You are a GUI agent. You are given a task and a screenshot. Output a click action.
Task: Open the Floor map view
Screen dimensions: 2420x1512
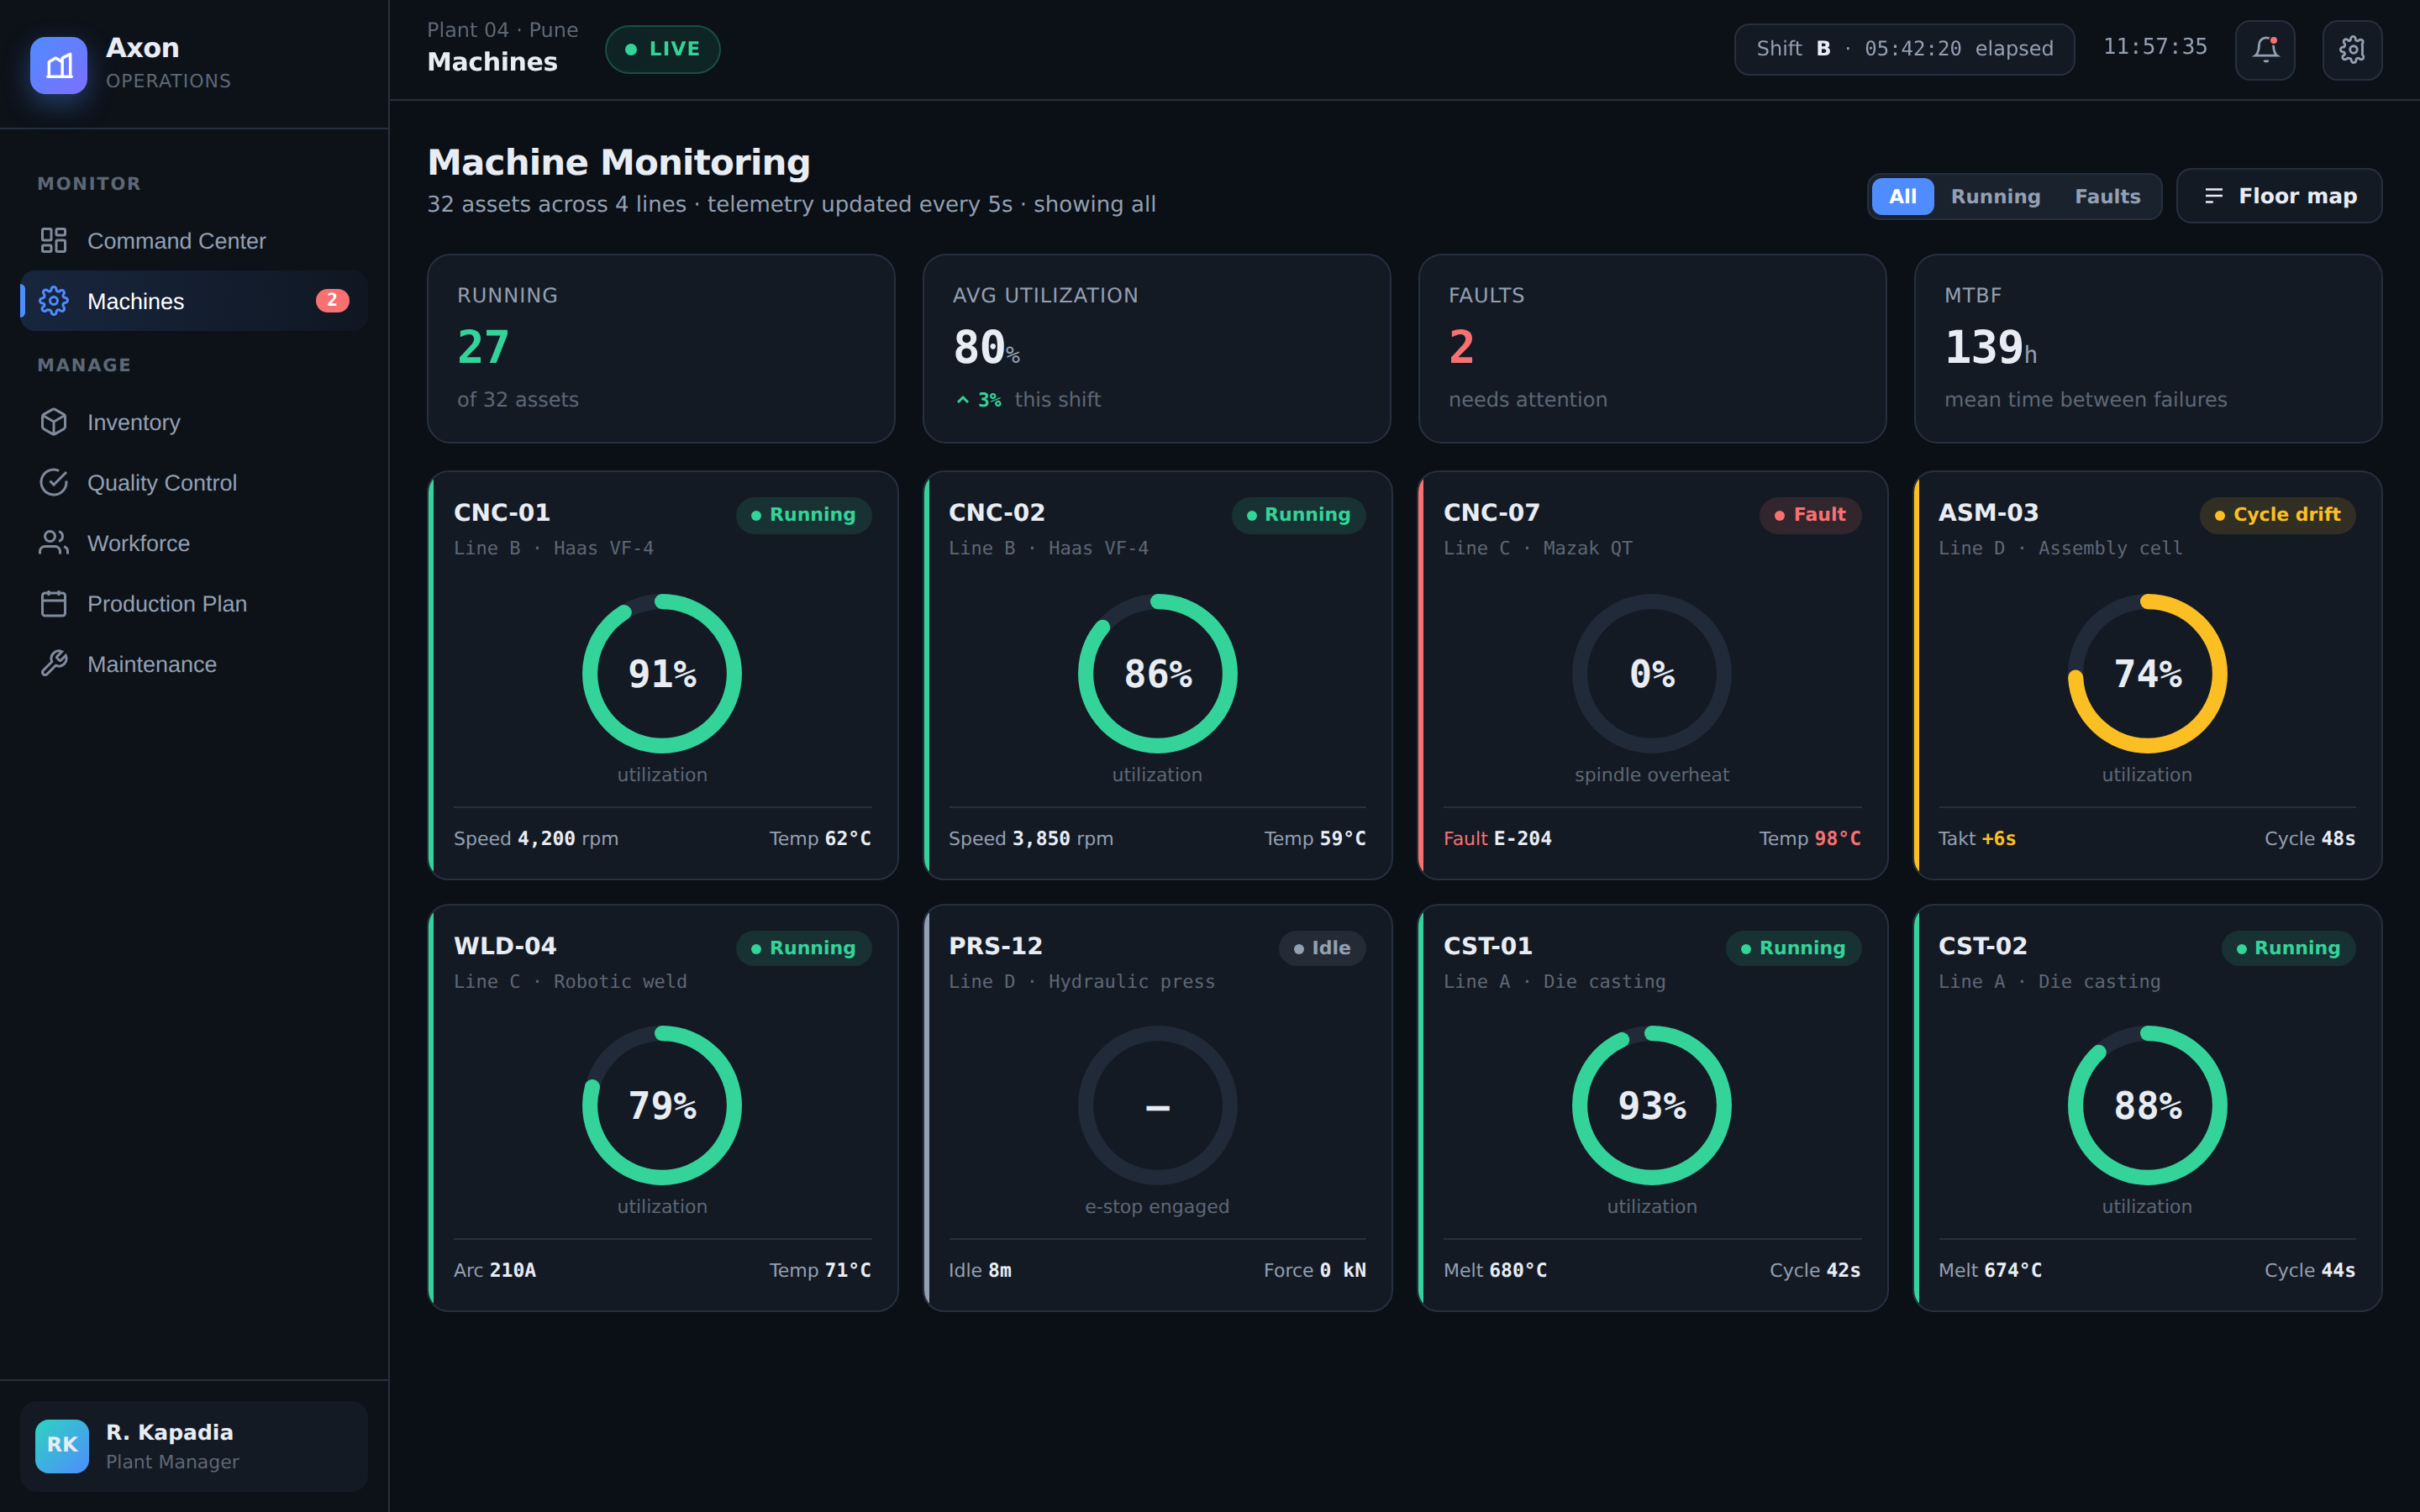(2279, 196)
